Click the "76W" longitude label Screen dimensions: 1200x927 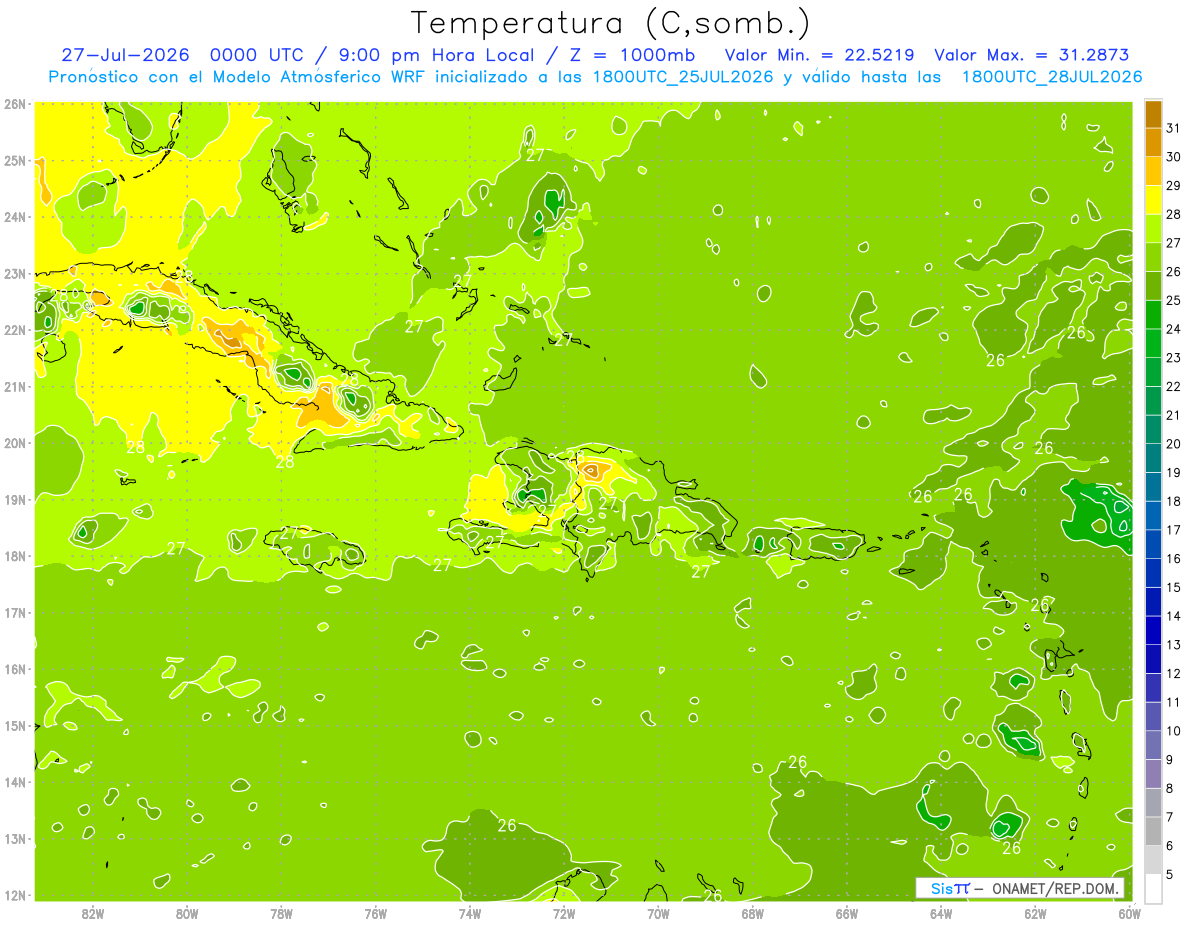click(x=375, y=914)
